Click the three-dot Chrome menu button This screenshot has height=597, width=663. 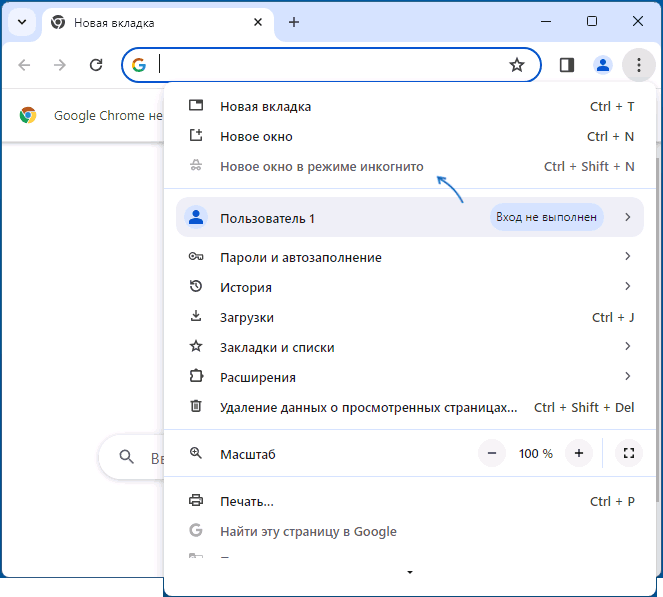(638, 65)
